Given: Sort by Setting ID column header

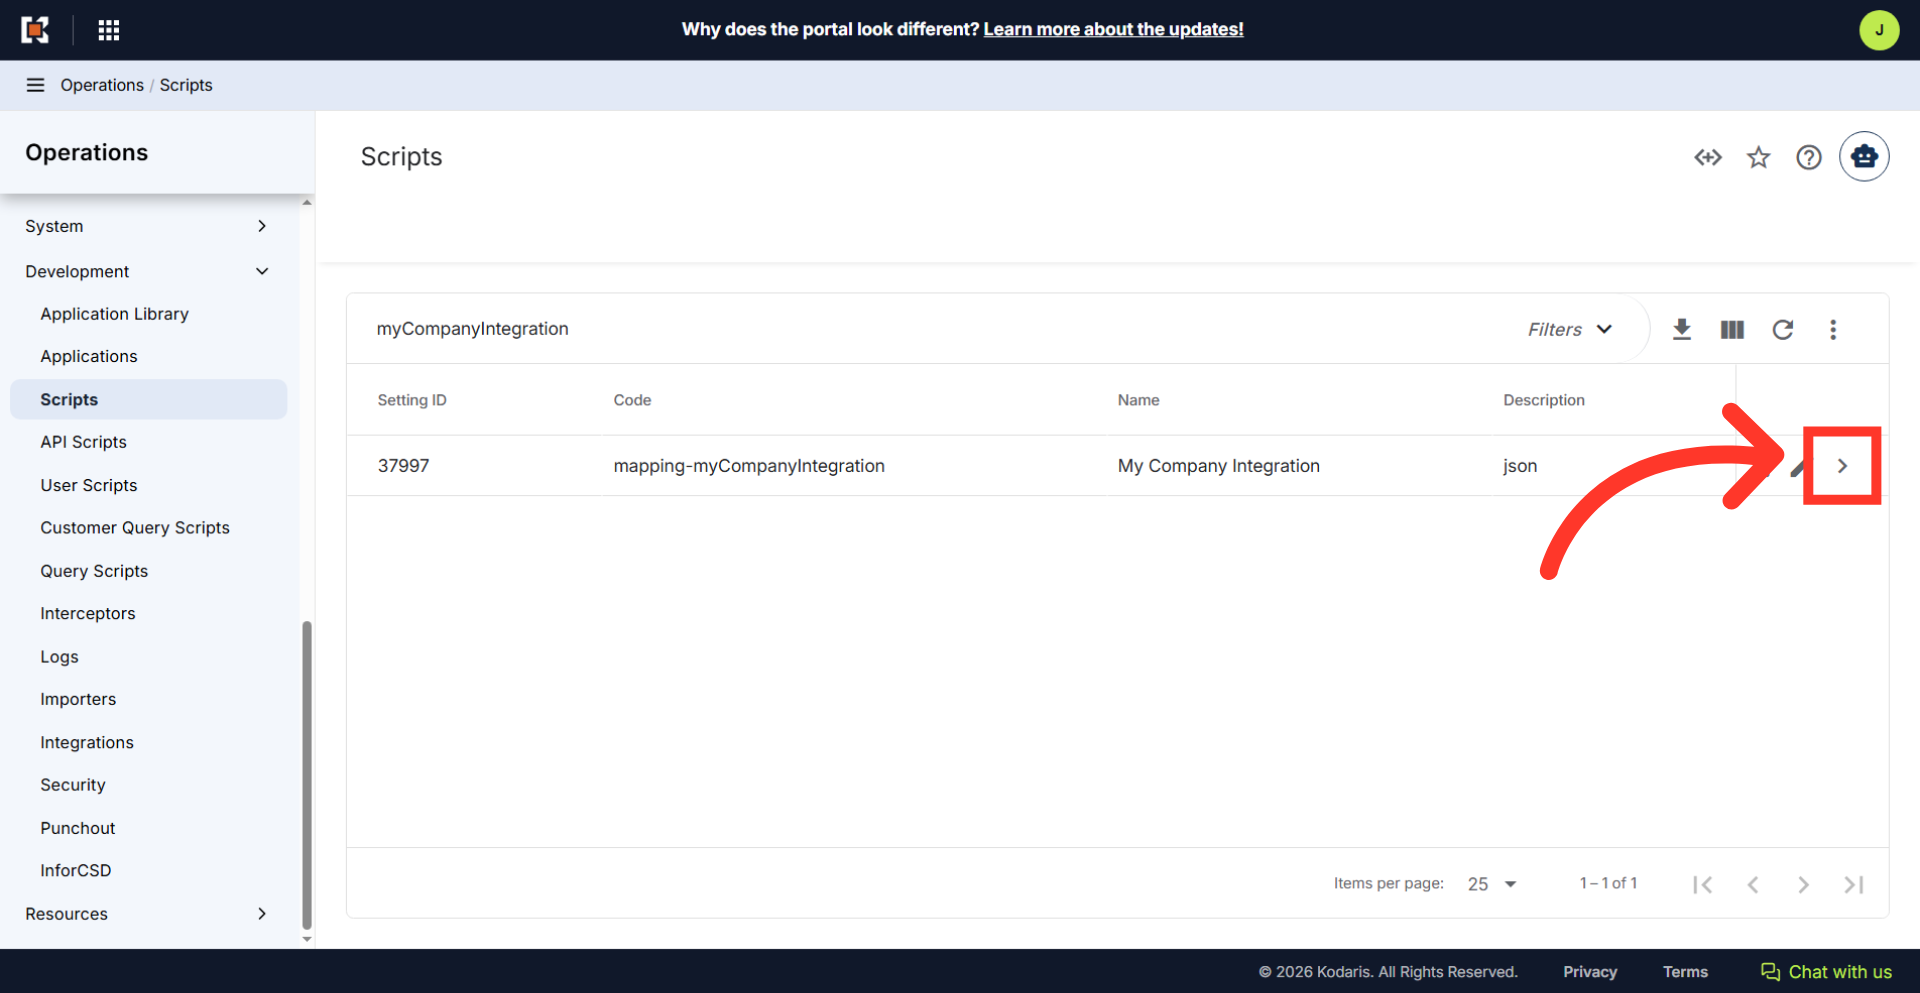Looking at the screenshot, I should click(412, 400).
